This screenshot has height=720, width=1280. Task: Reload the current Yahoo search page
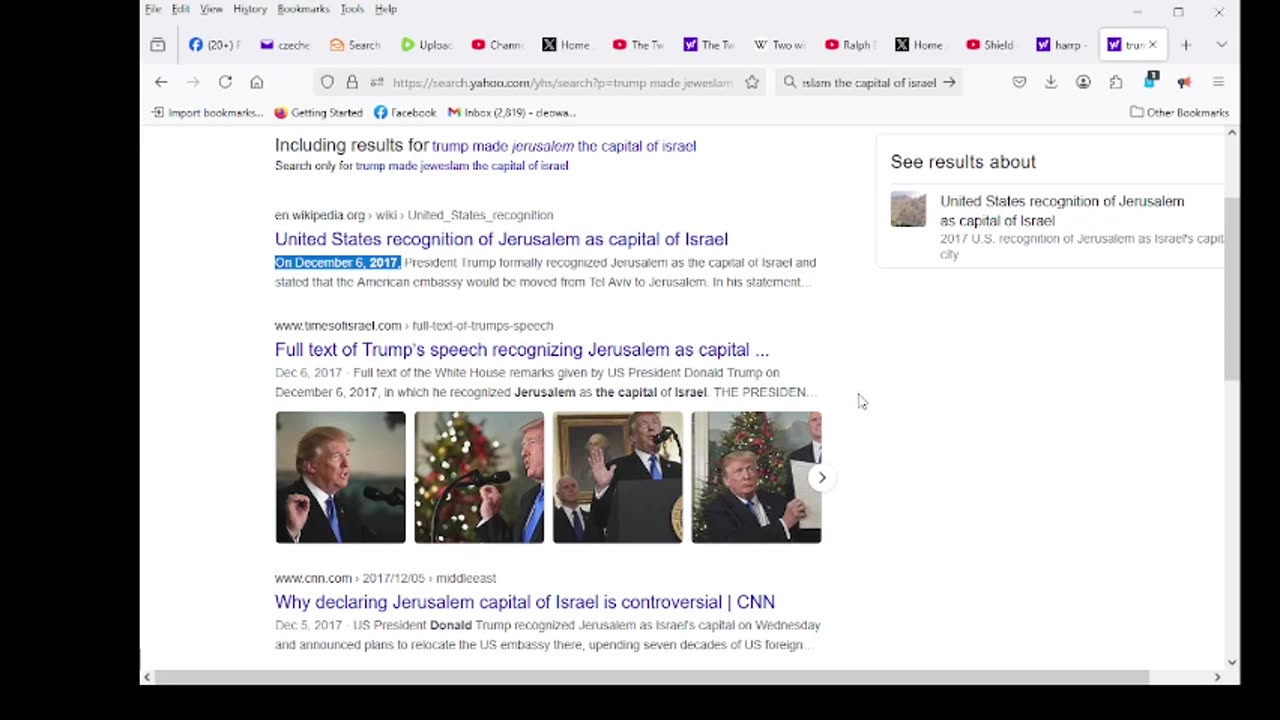tap(225, 82)
